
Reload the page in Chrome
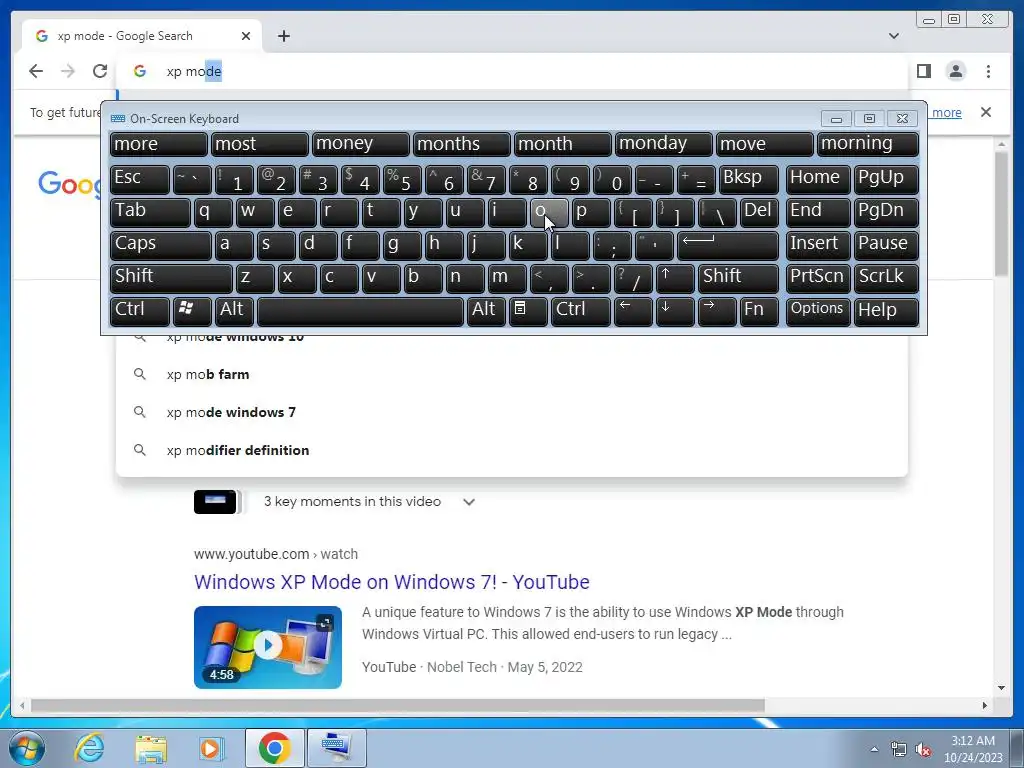pos(99,71)
